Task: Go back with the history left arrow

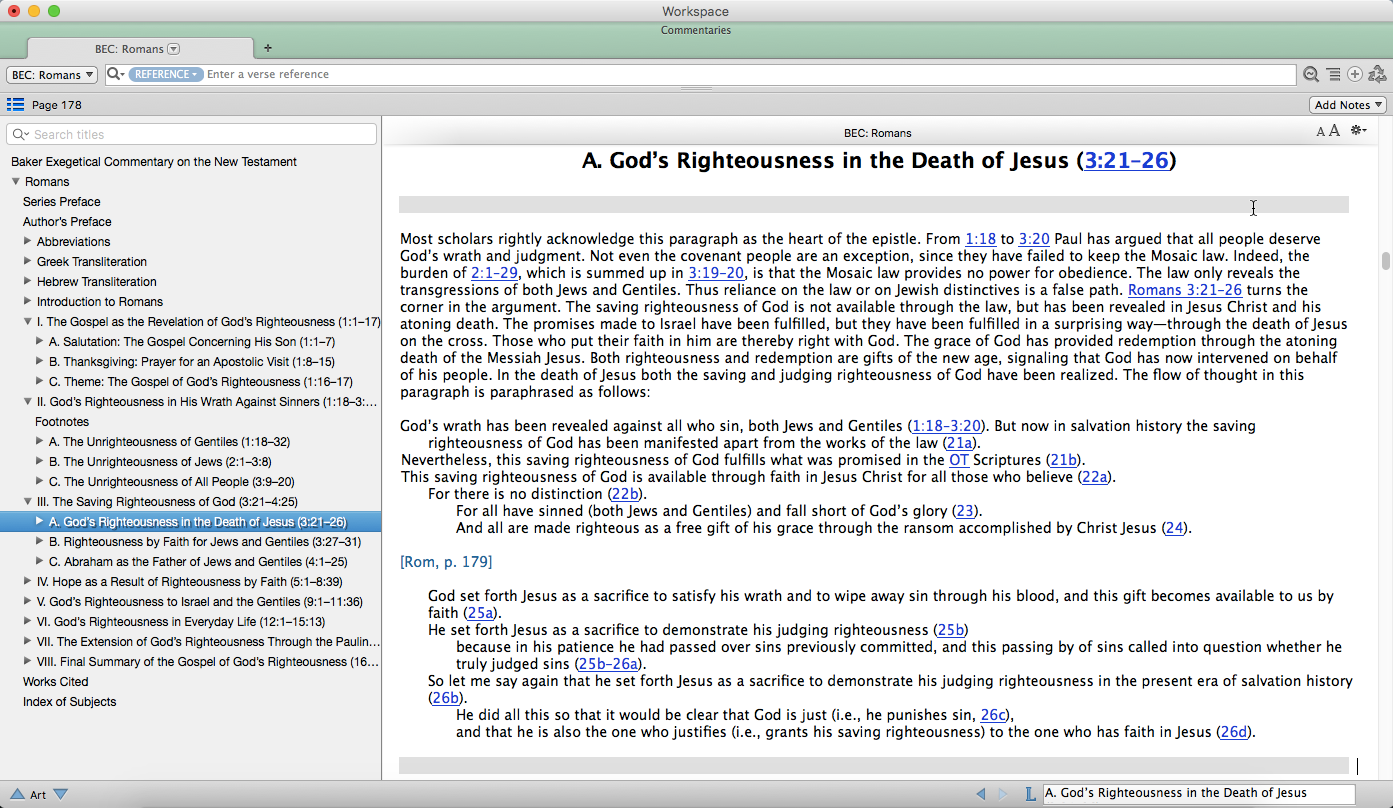Action: pos(981,794)
